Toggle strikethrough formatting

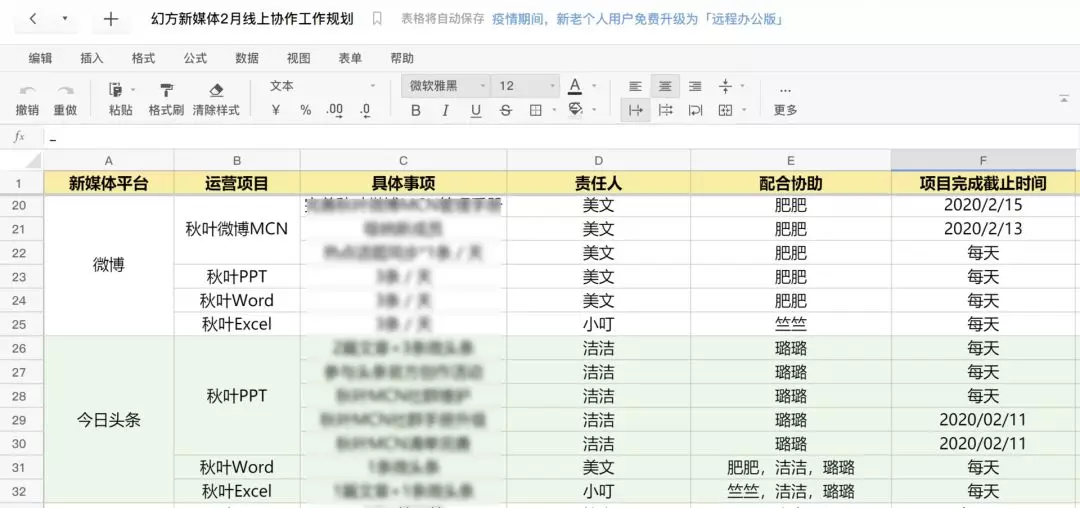(x=506, y=110)
